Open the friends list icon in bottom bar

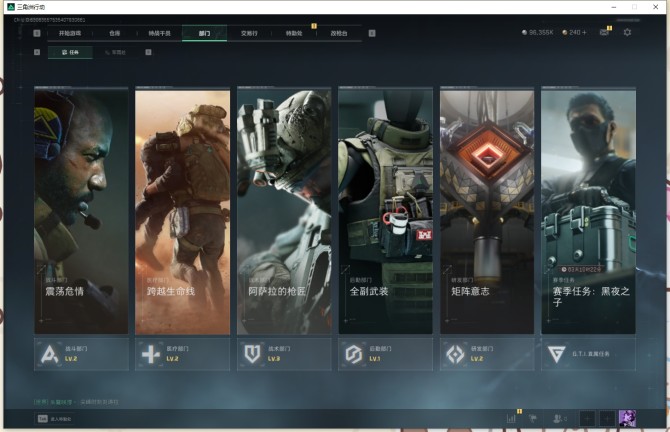point(559,419)
